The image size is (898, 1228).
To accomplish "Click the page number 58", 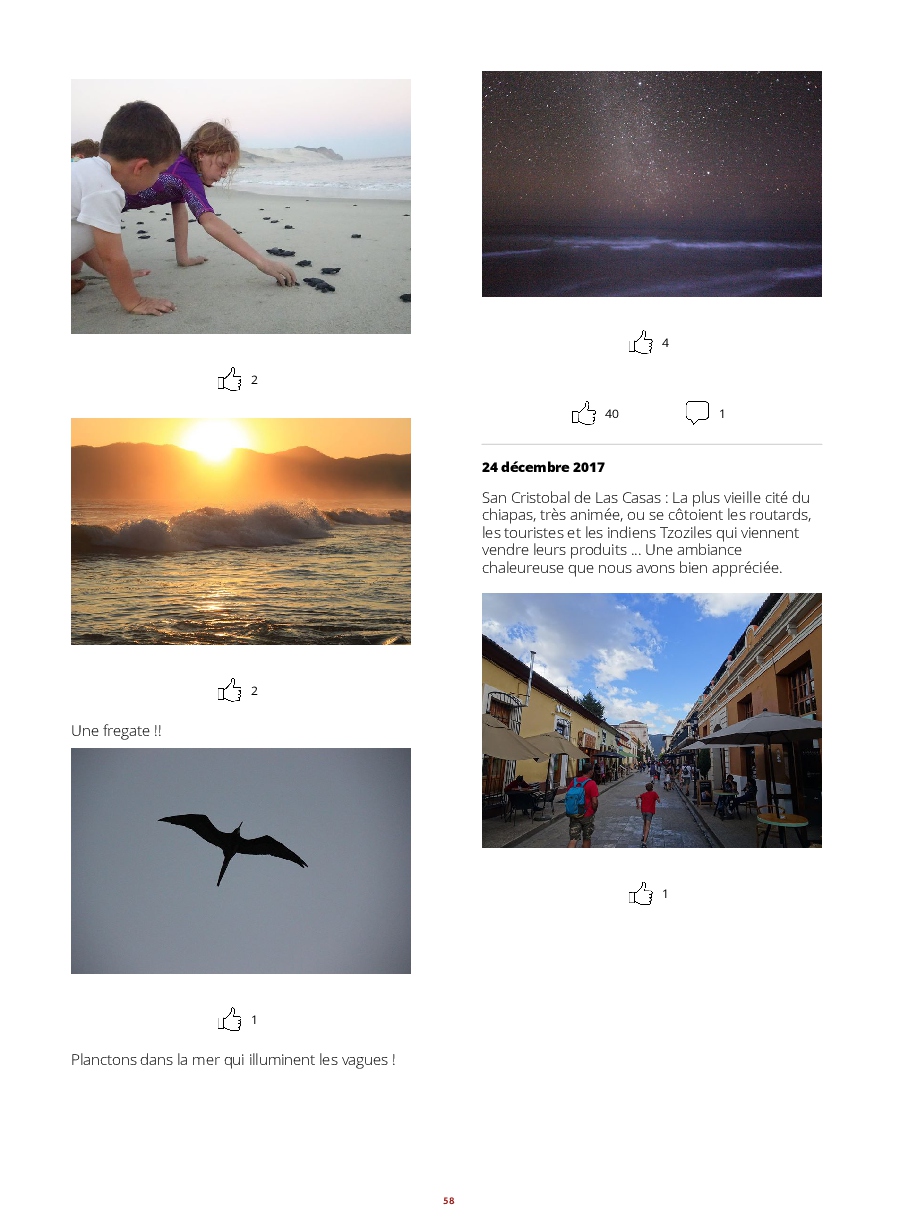I will [x=449, y=1200].
